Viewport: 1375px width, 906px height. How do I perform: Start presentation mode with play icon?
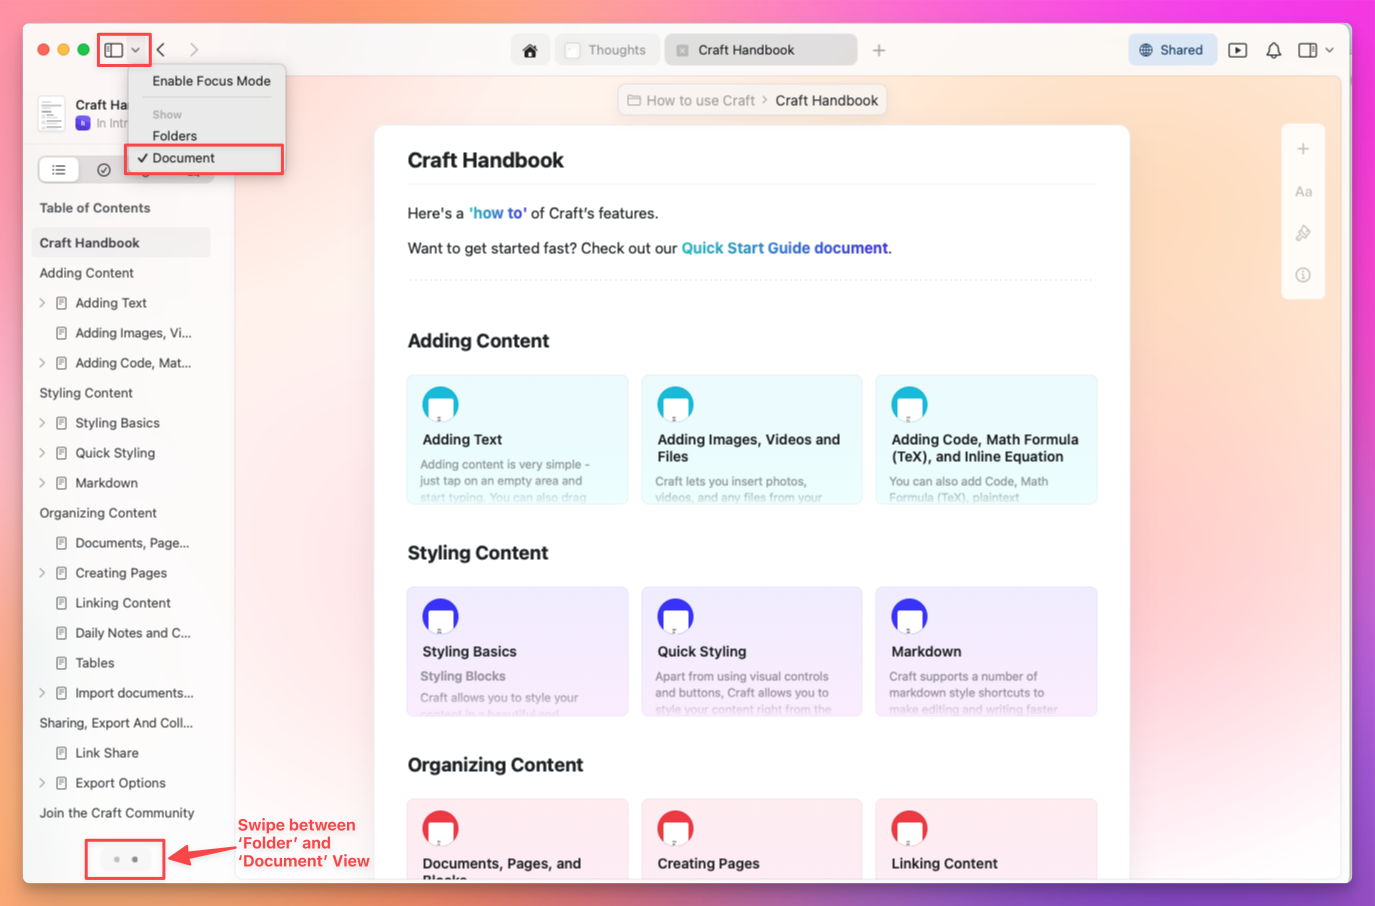tap(1238, 50)
